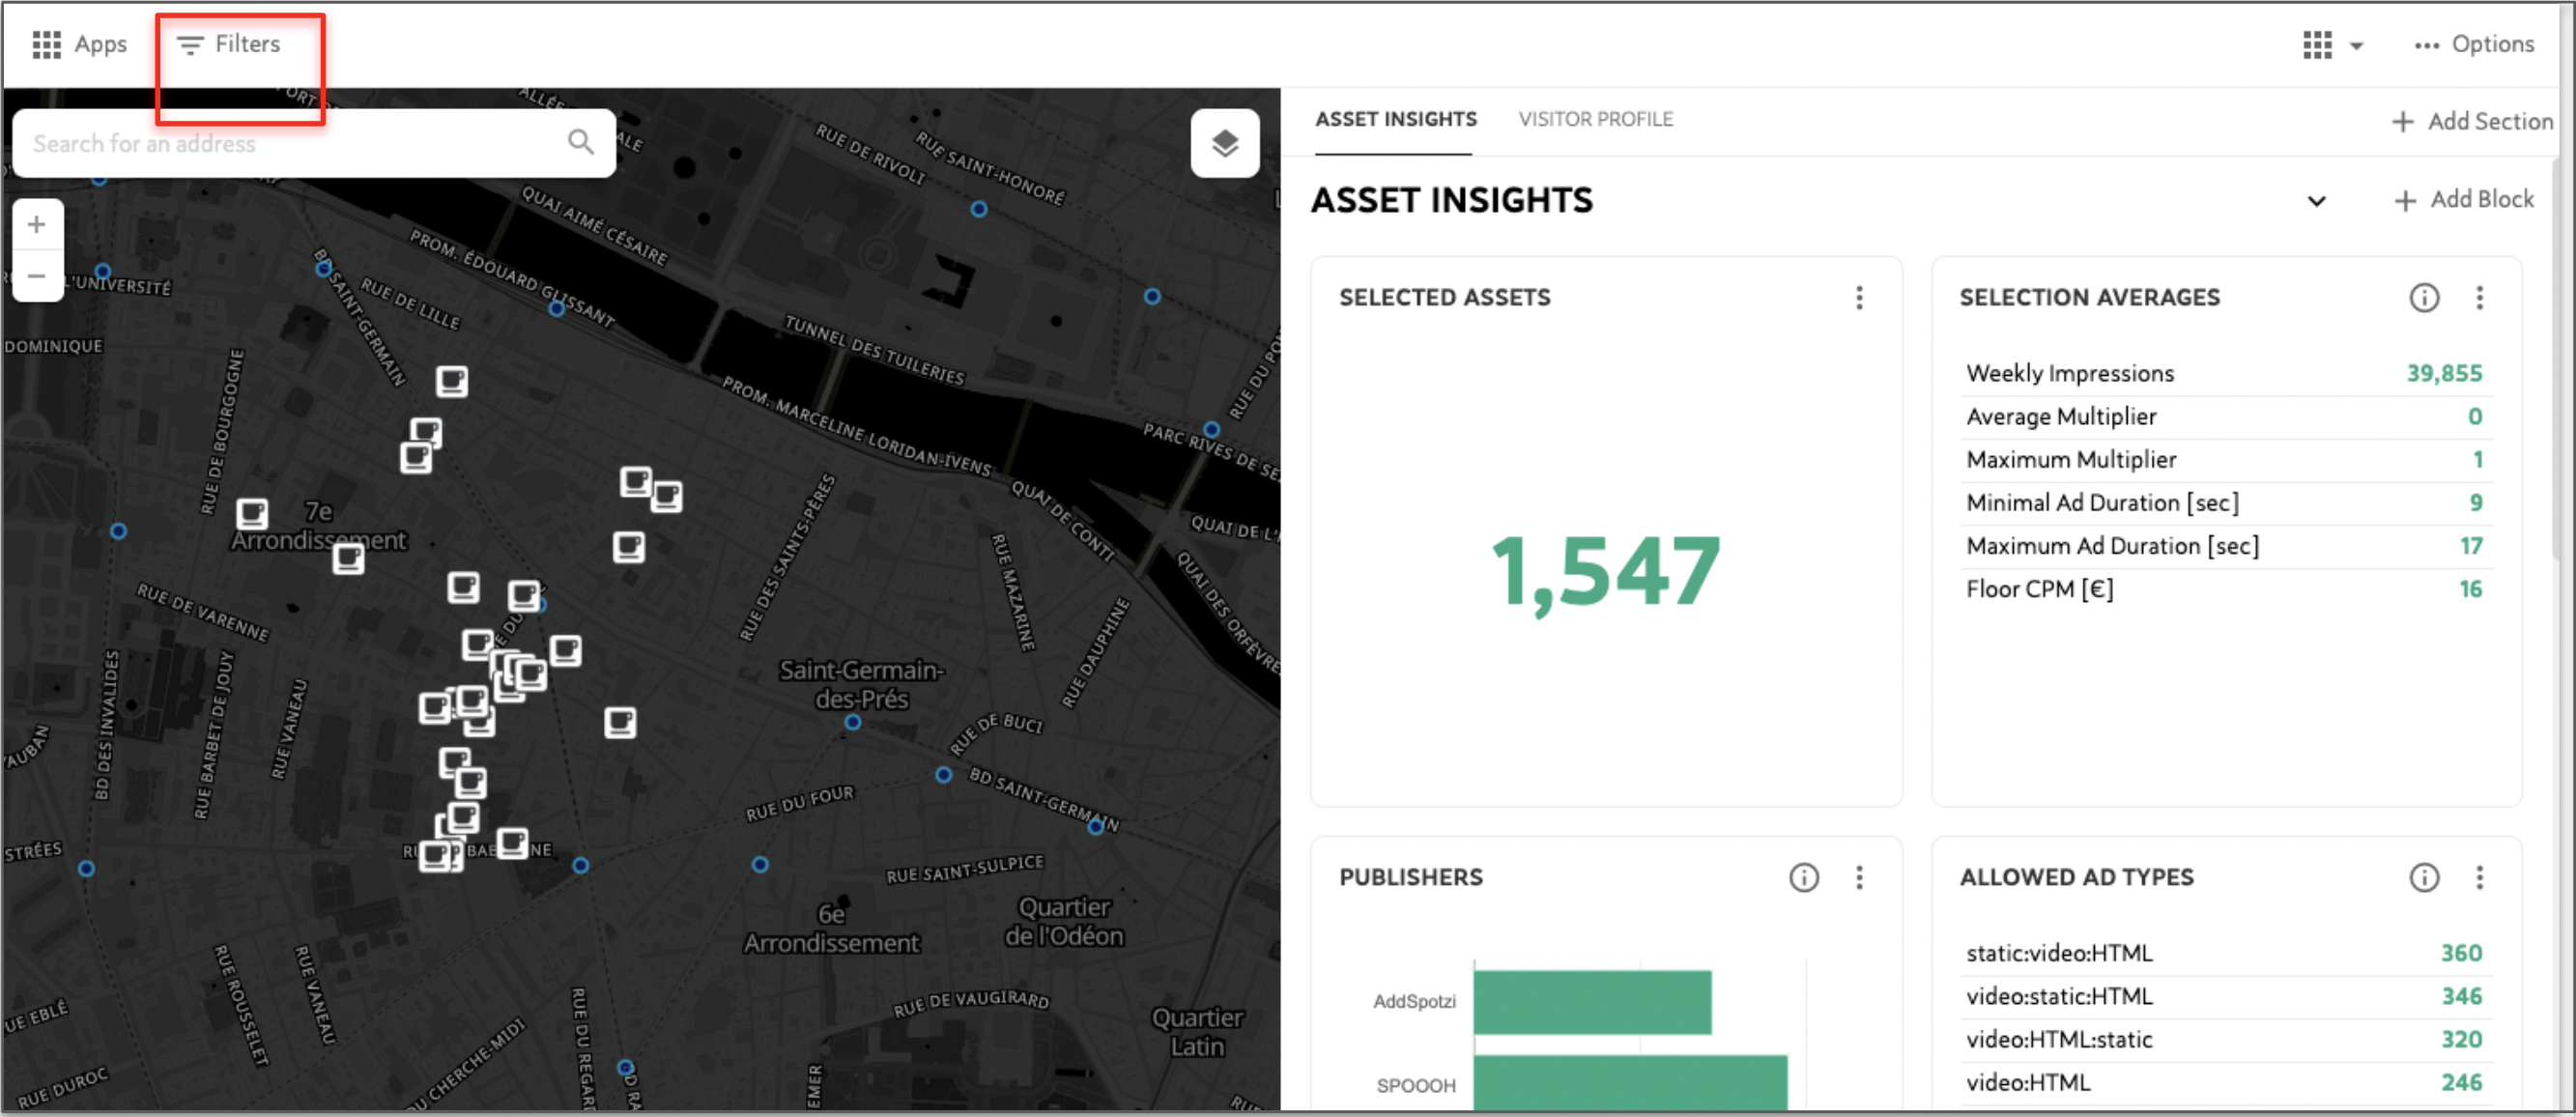
Task: Open Selected Assets block options menu
Action: (x=1859, y=297)
